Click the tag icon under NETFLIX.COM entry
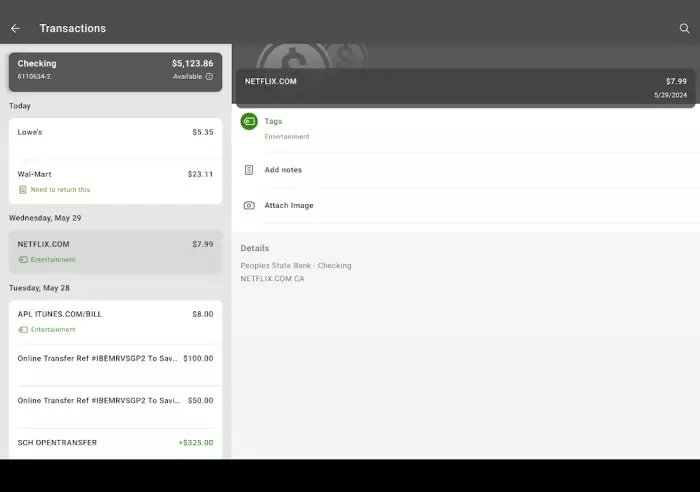 click(23, 260)
